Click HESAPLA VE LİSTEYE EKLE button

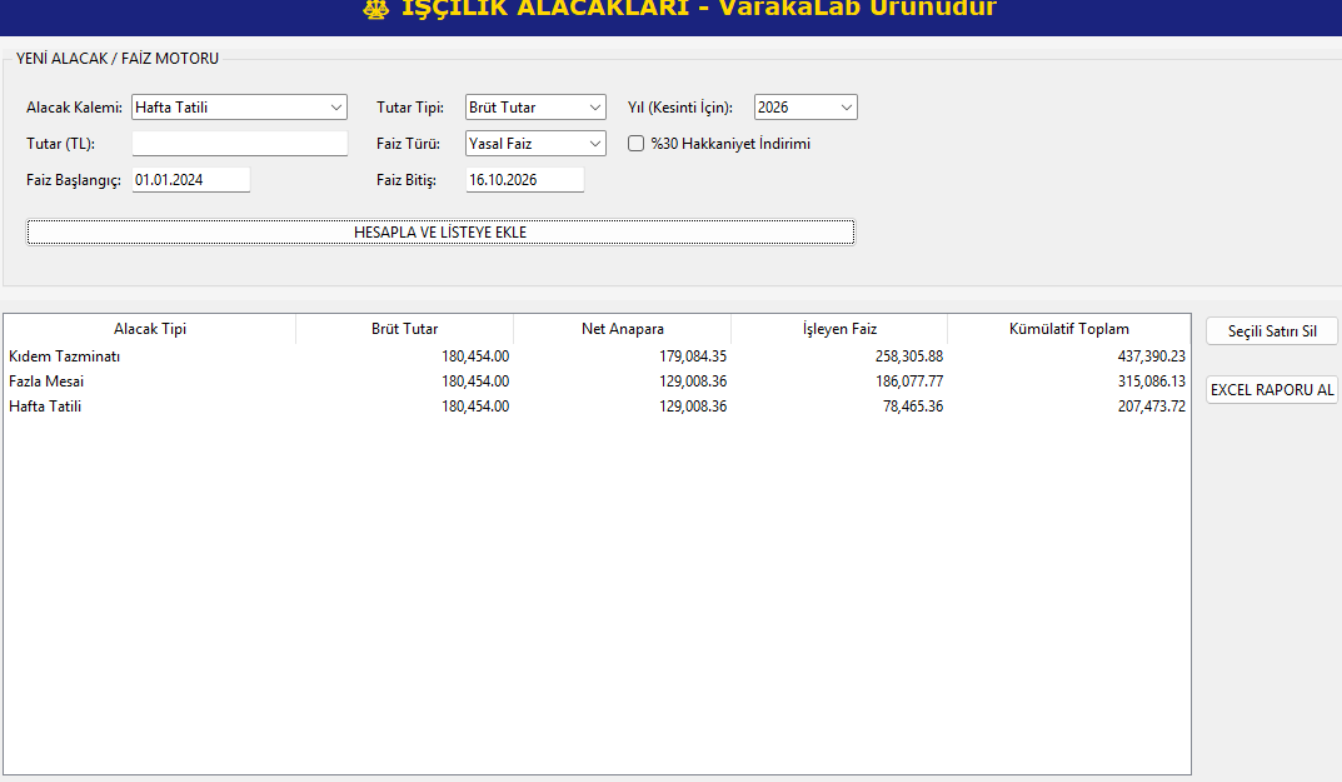coord(440,232)
